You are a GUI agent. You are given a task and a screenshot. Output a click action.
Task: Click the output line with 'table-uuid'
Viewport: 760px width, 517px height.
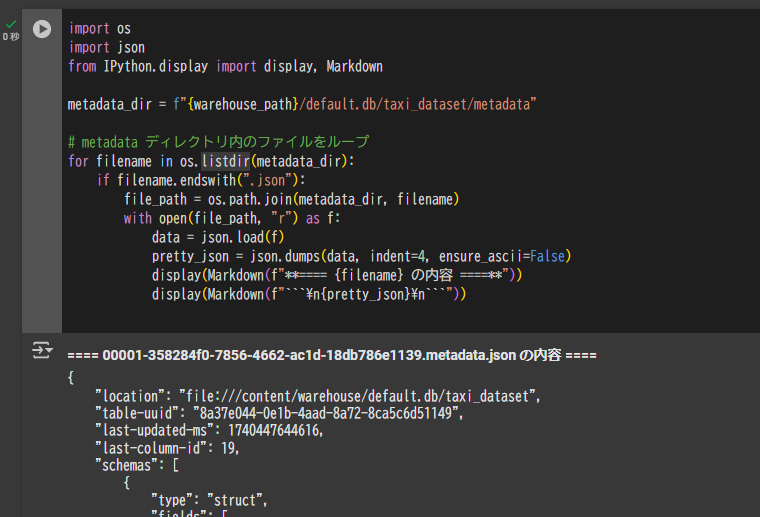pyautogui.click(x=279, y=413)
